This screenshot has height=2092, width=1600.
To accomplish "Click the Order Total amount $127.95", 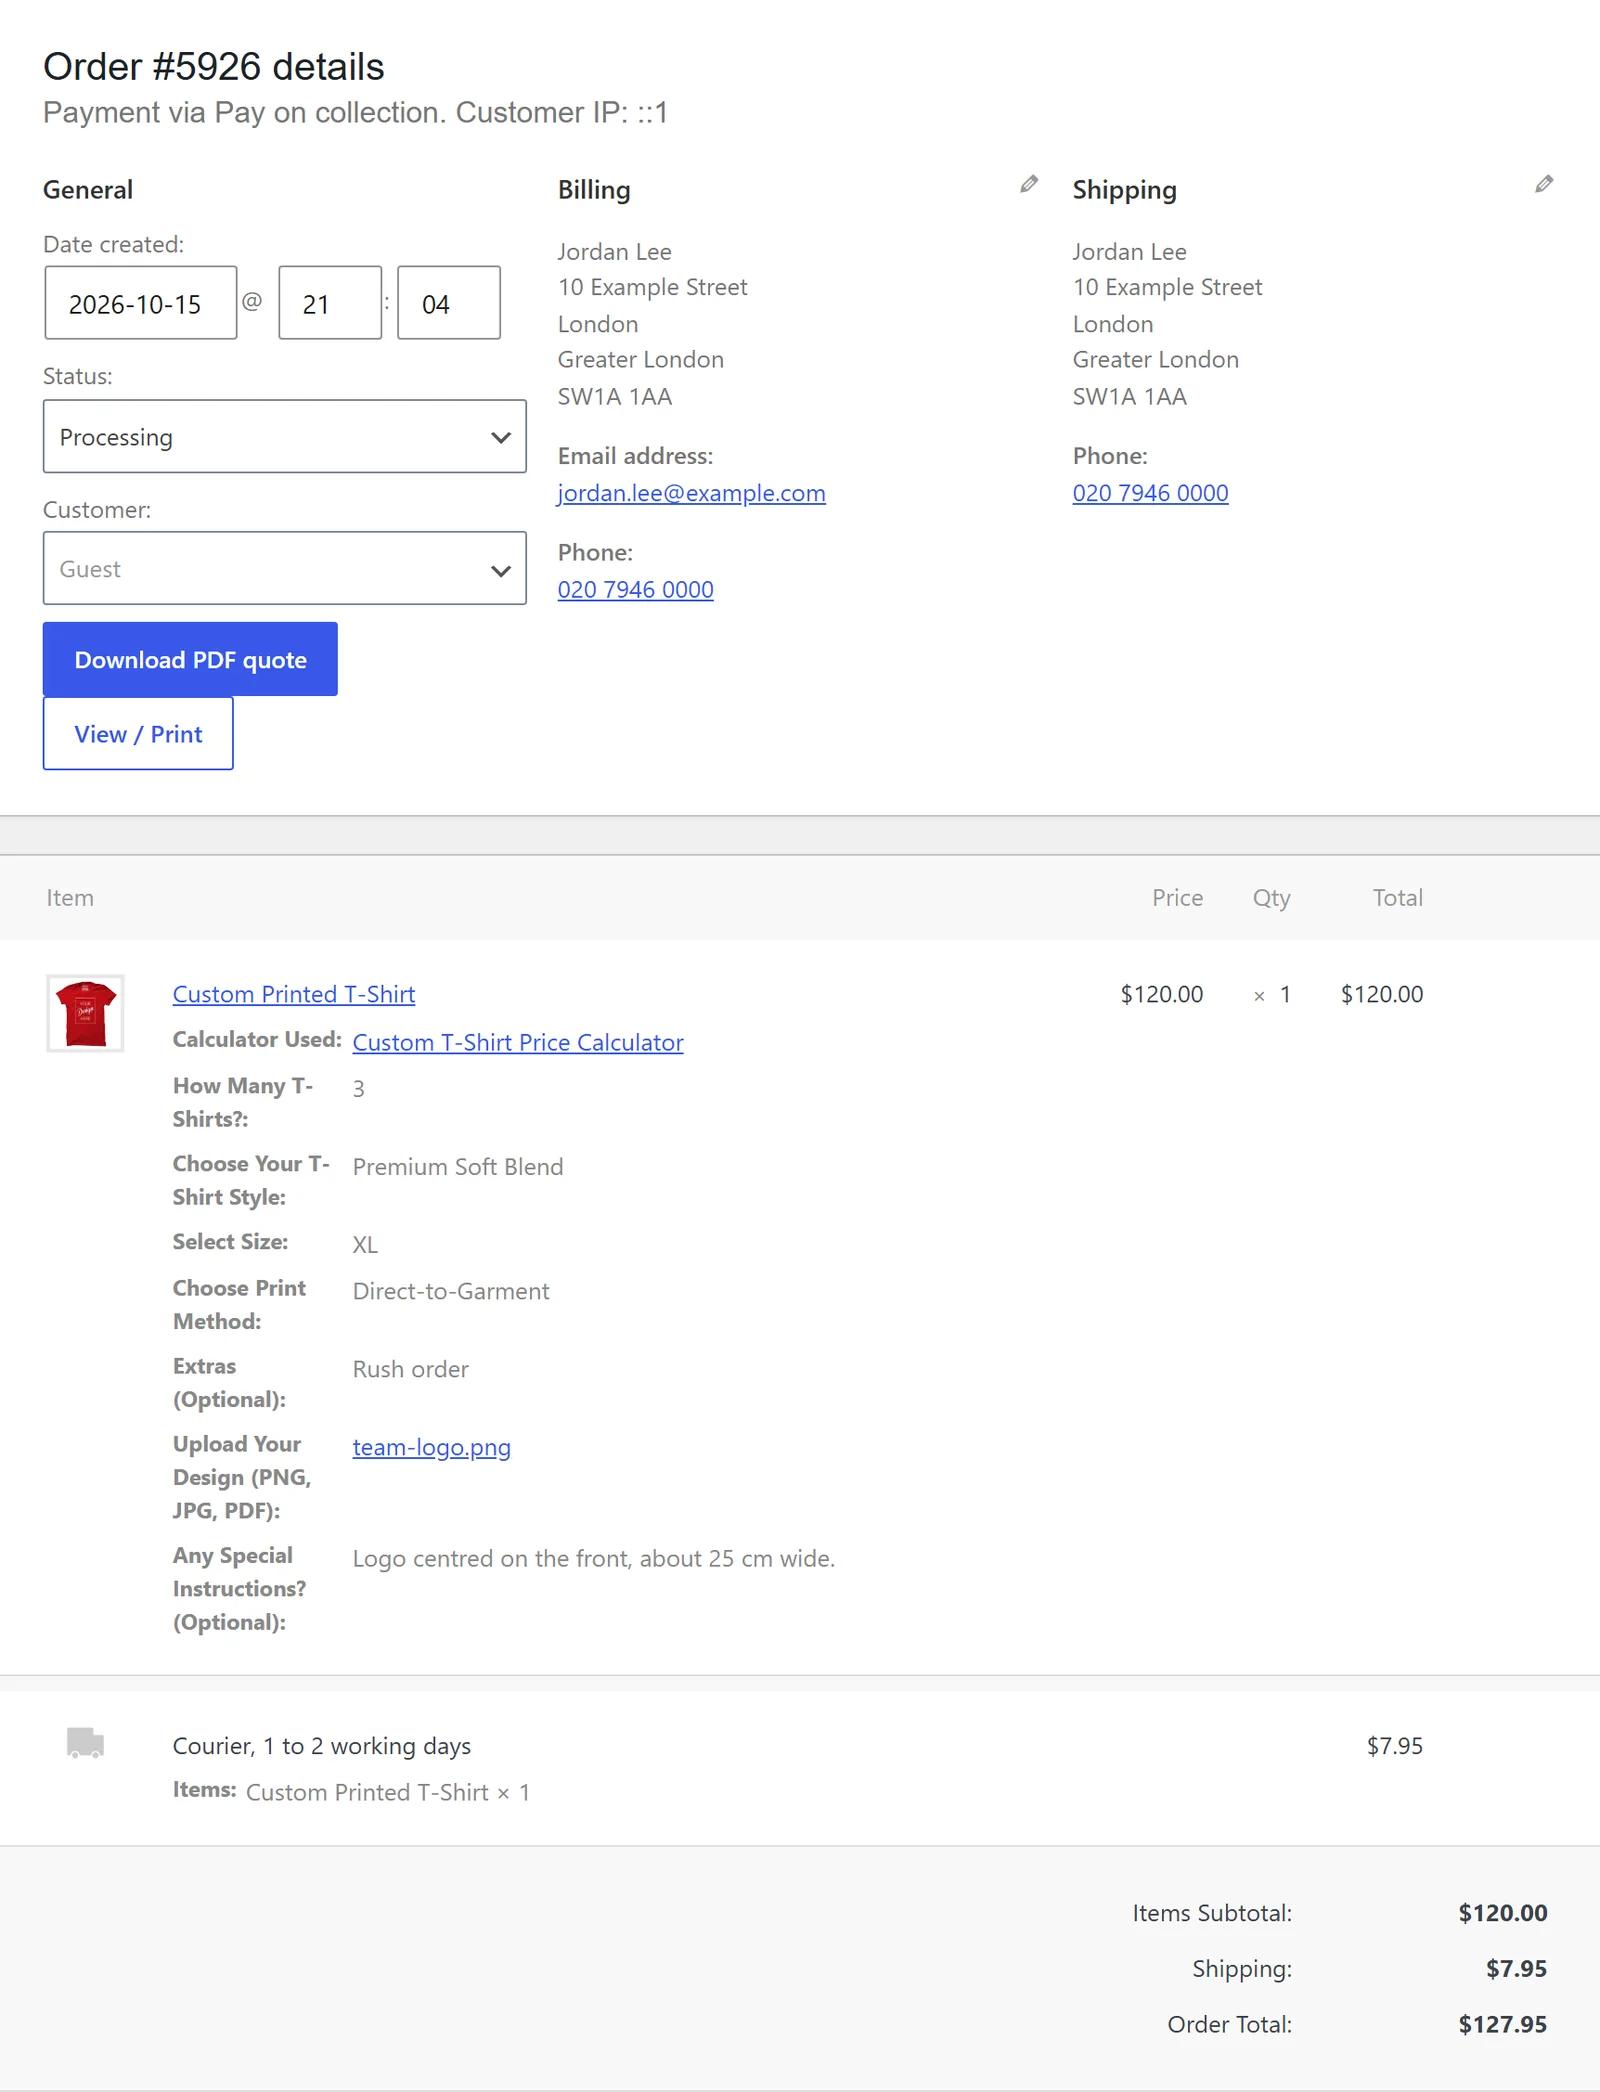I will [1503, 2025].
